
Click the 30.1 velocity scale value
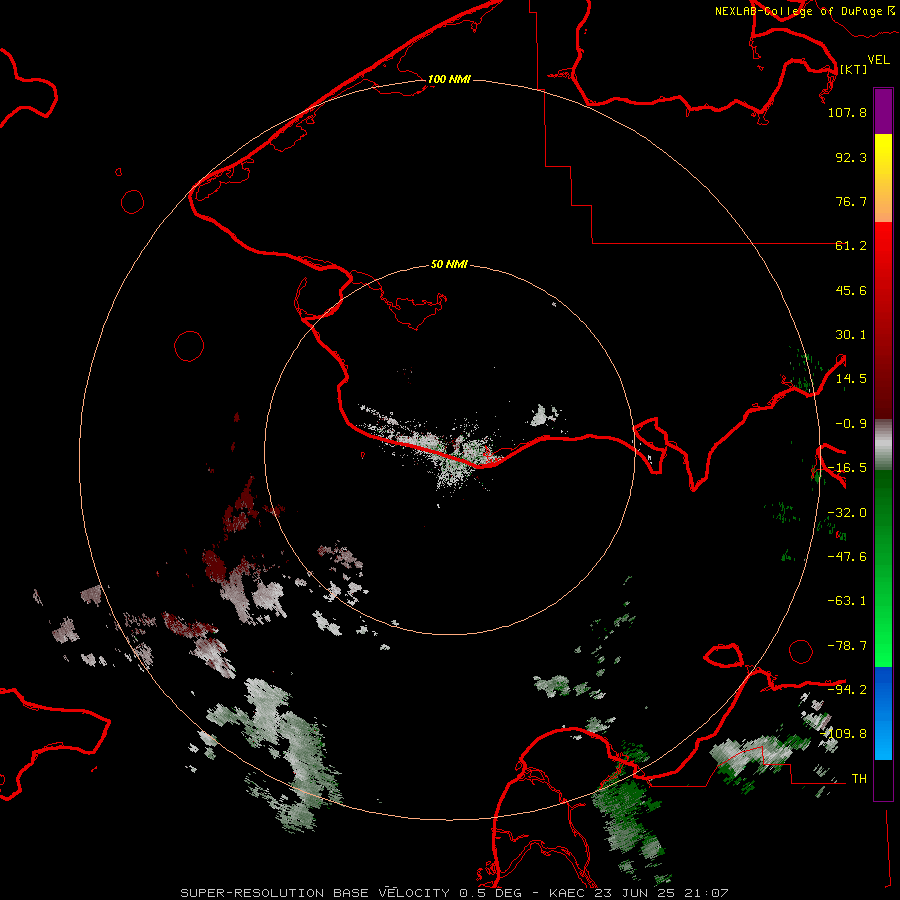click(x=851, y=335)
